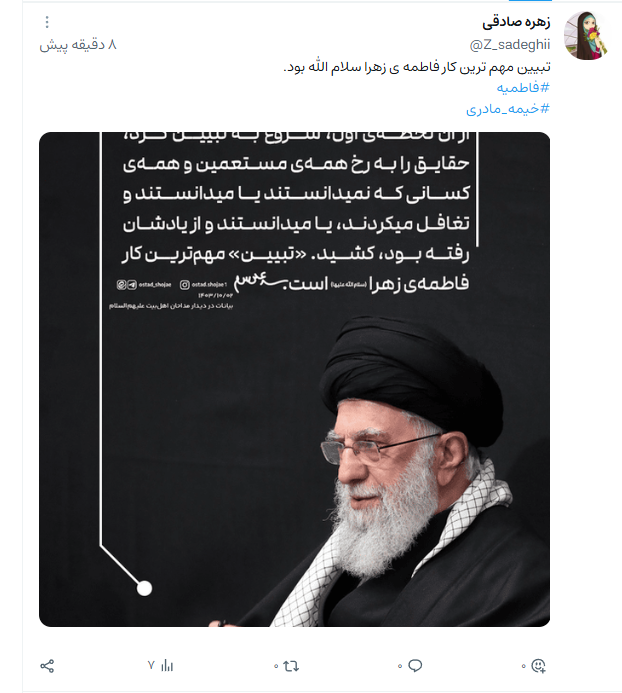
Task: Open the view statistics bar-chart icon
Action: 167,665
